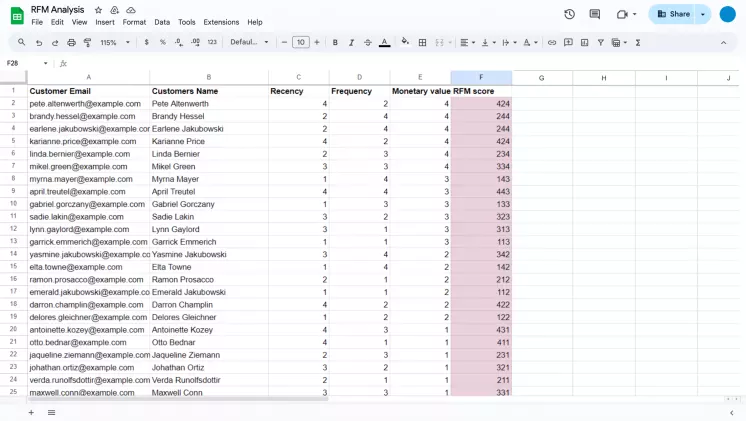Image resolution: width=746 pixels, height=421 pixels.
Task: Click the print icon in toolbar
Action: coord(71,43)
